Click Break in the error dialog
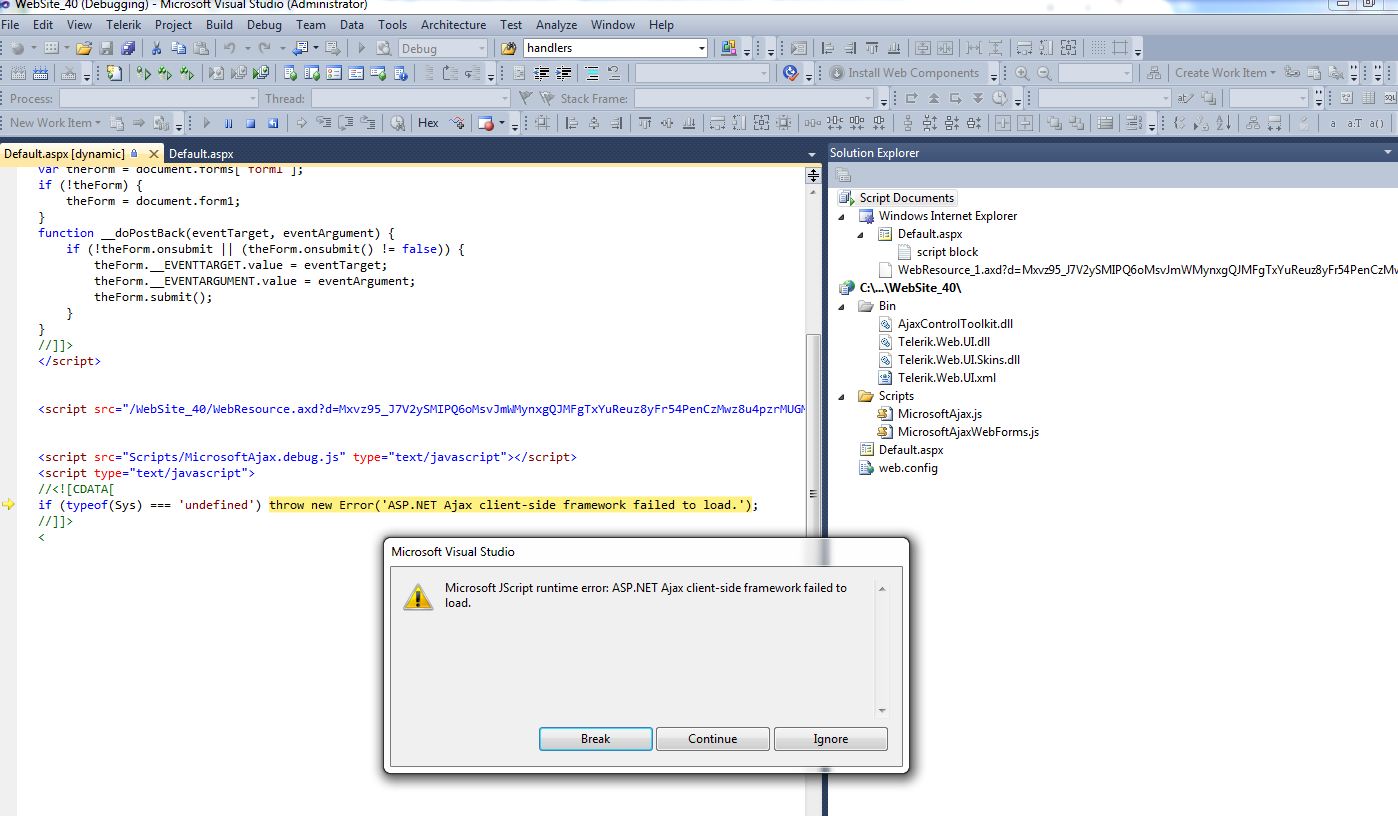Screen dimensions: 1398x816 [x=595, y=739]
